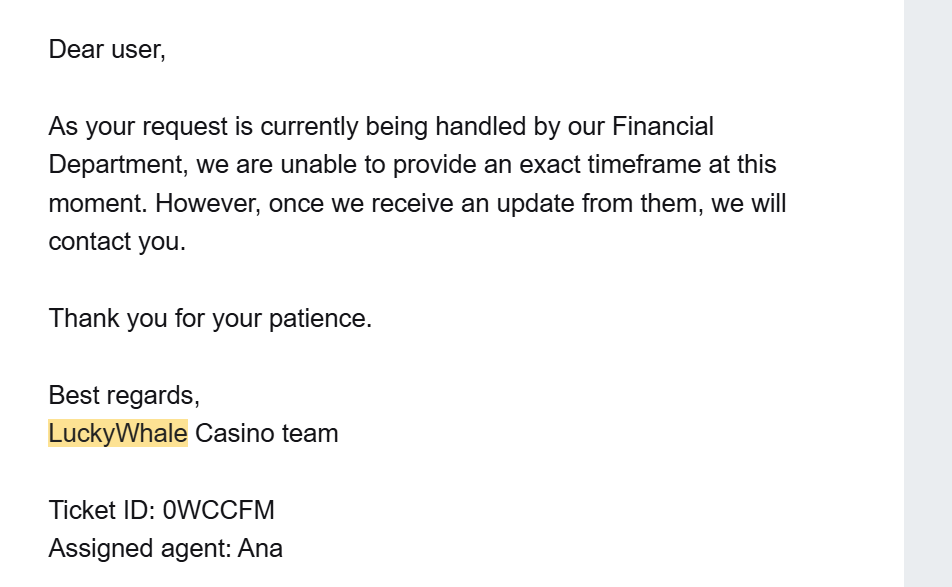The width and height of the screenshot is (952, 587).
Task: Click the word "Department" in the paragraph
Action: point(113,164)
